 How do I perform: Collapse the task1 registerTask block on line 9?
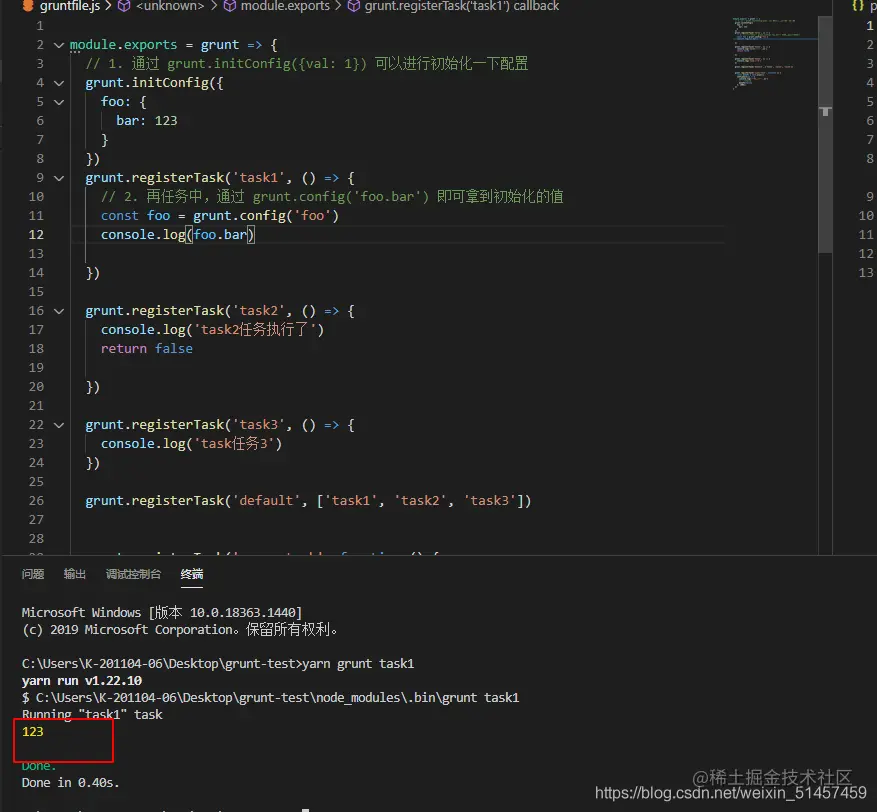coord(59,178)
